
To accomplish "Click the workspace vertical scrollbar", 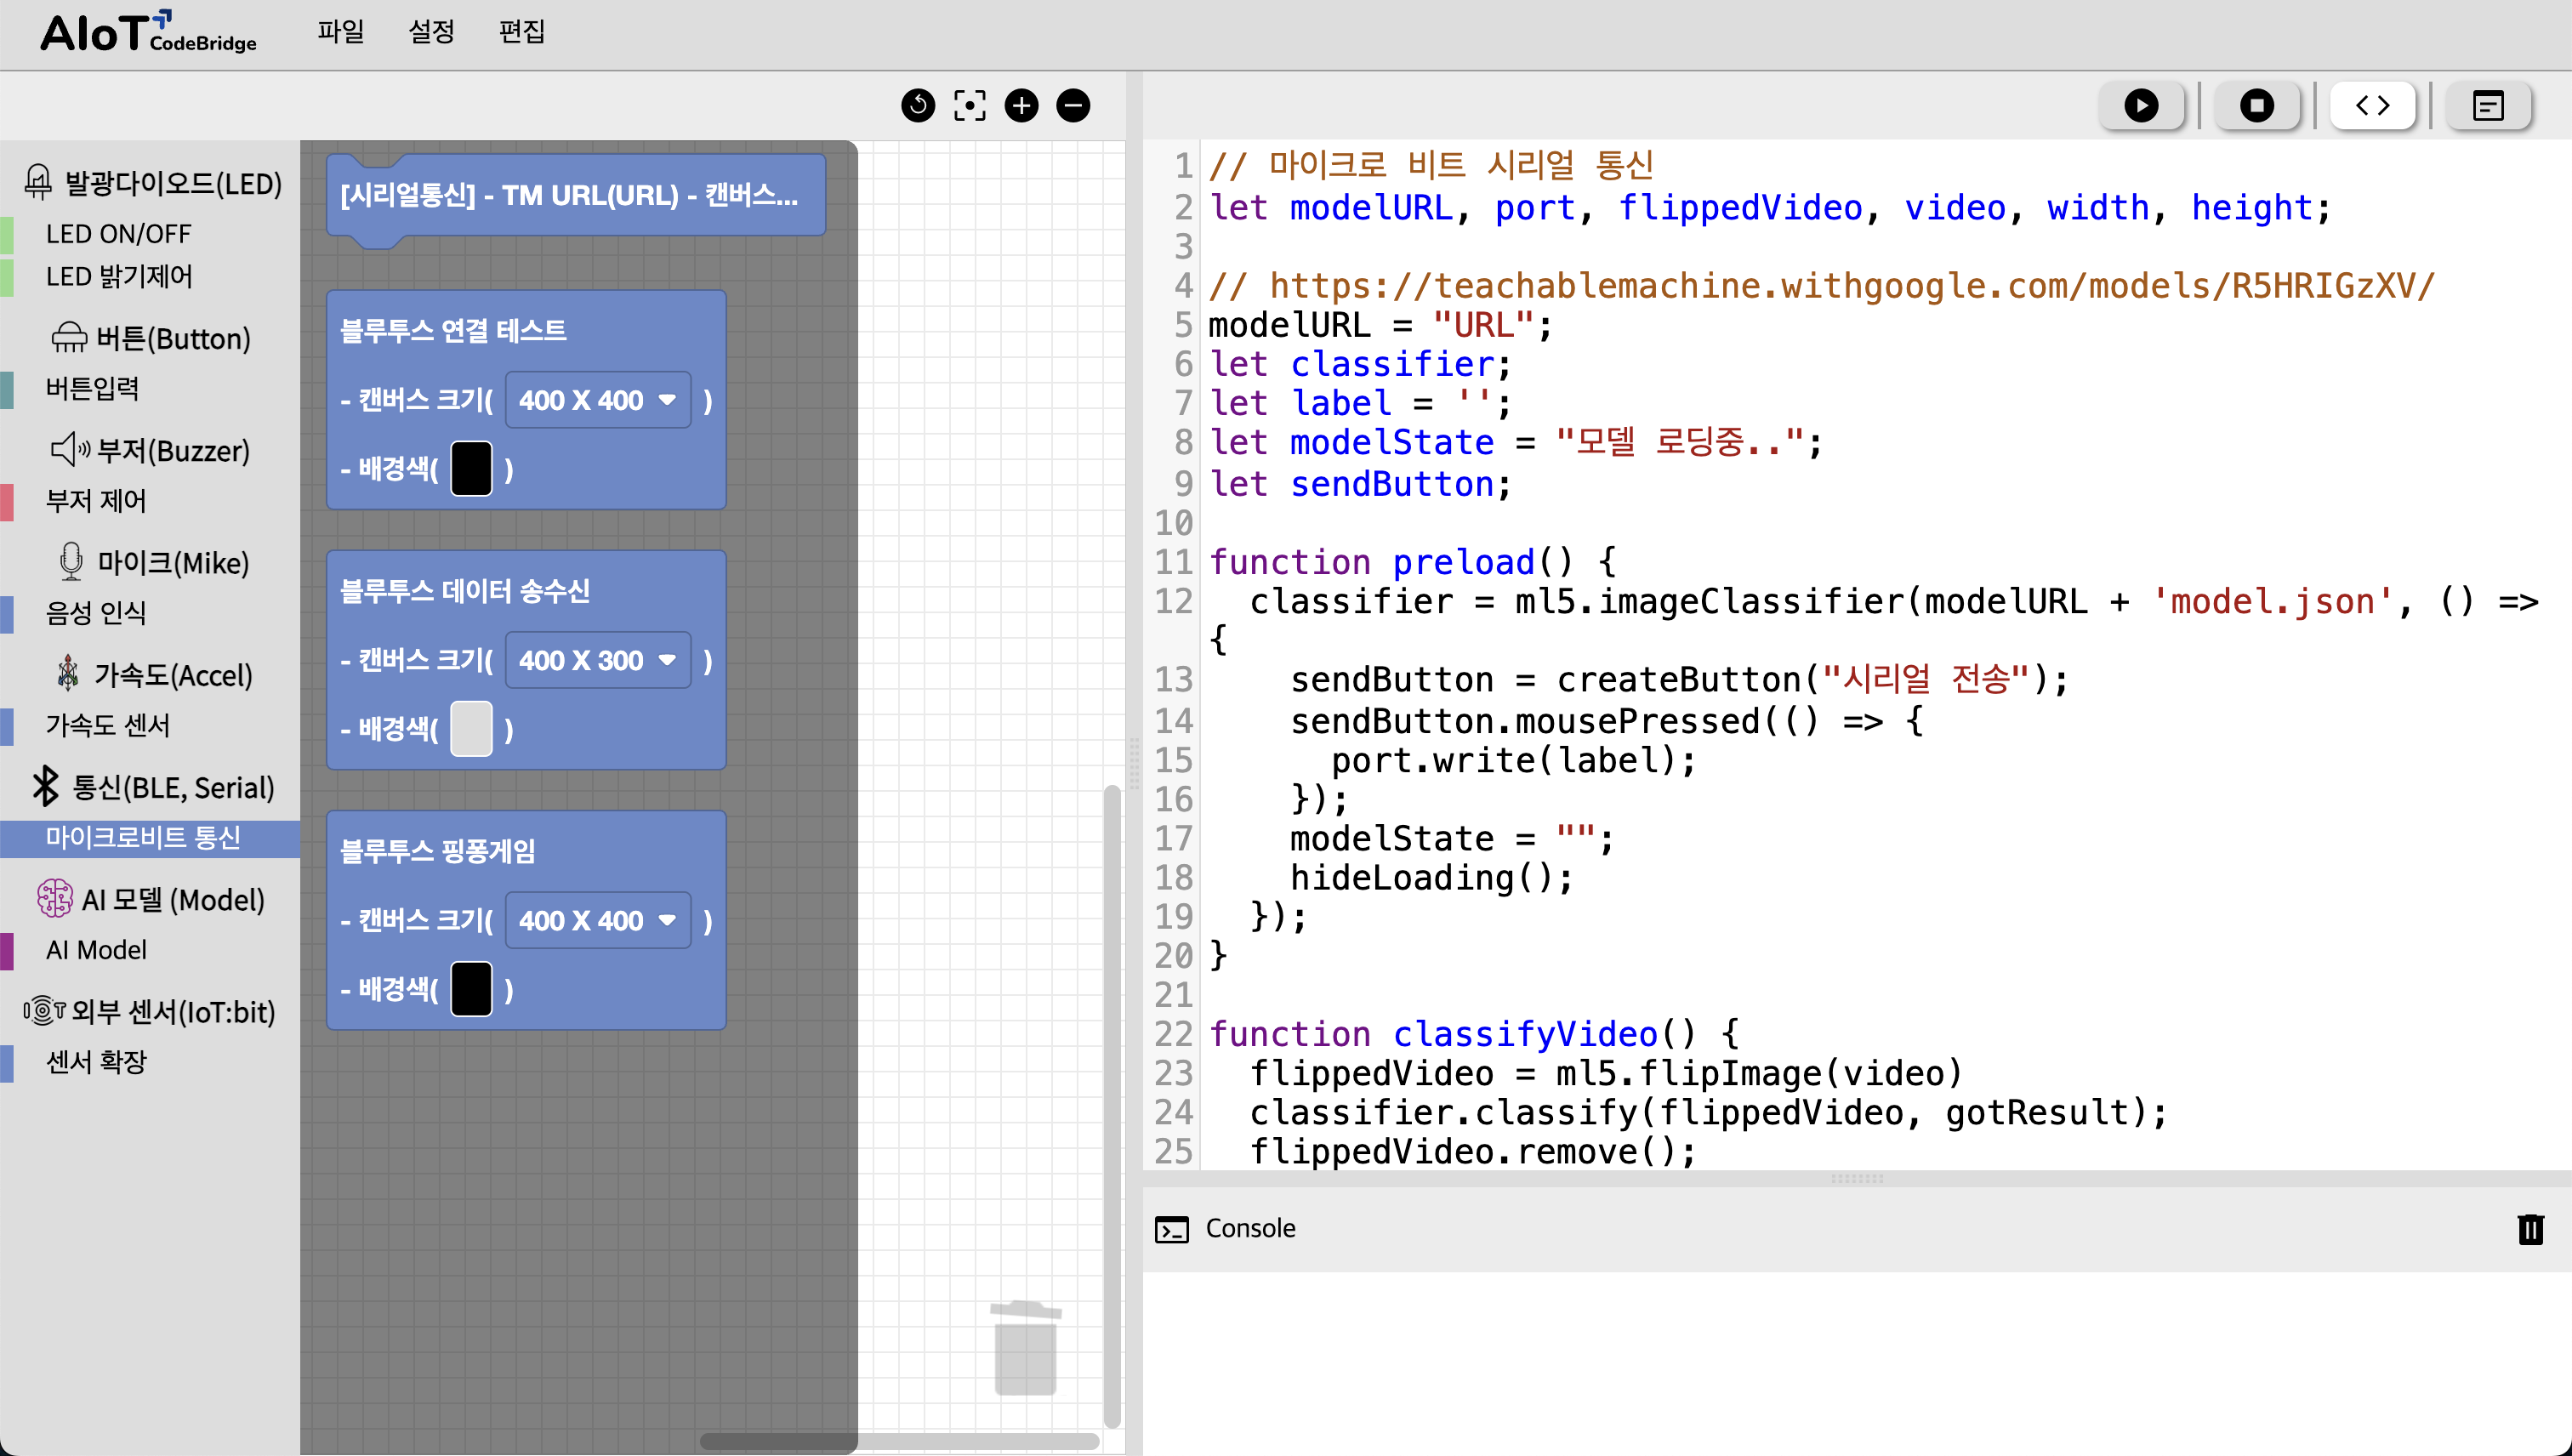I will pos(1112,1106).
